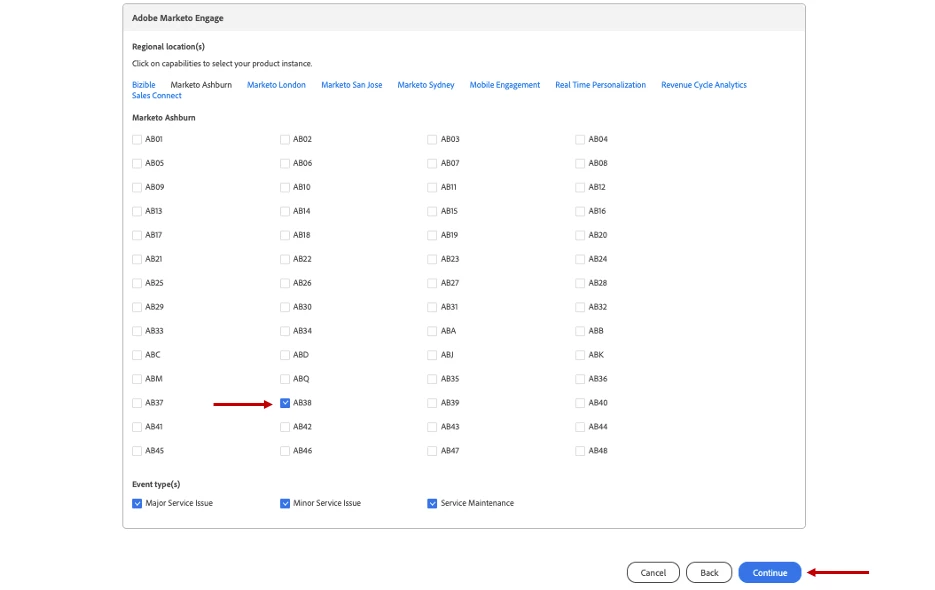The height and width of the screenshot is (590, 935).
Task: Select the AB02 checkbox
Action: tap(285, 140)
